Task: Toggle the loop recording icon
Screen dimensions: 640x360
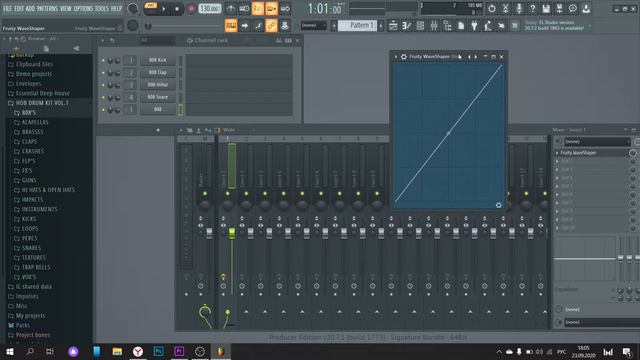Action: click(x=285, y=9)
